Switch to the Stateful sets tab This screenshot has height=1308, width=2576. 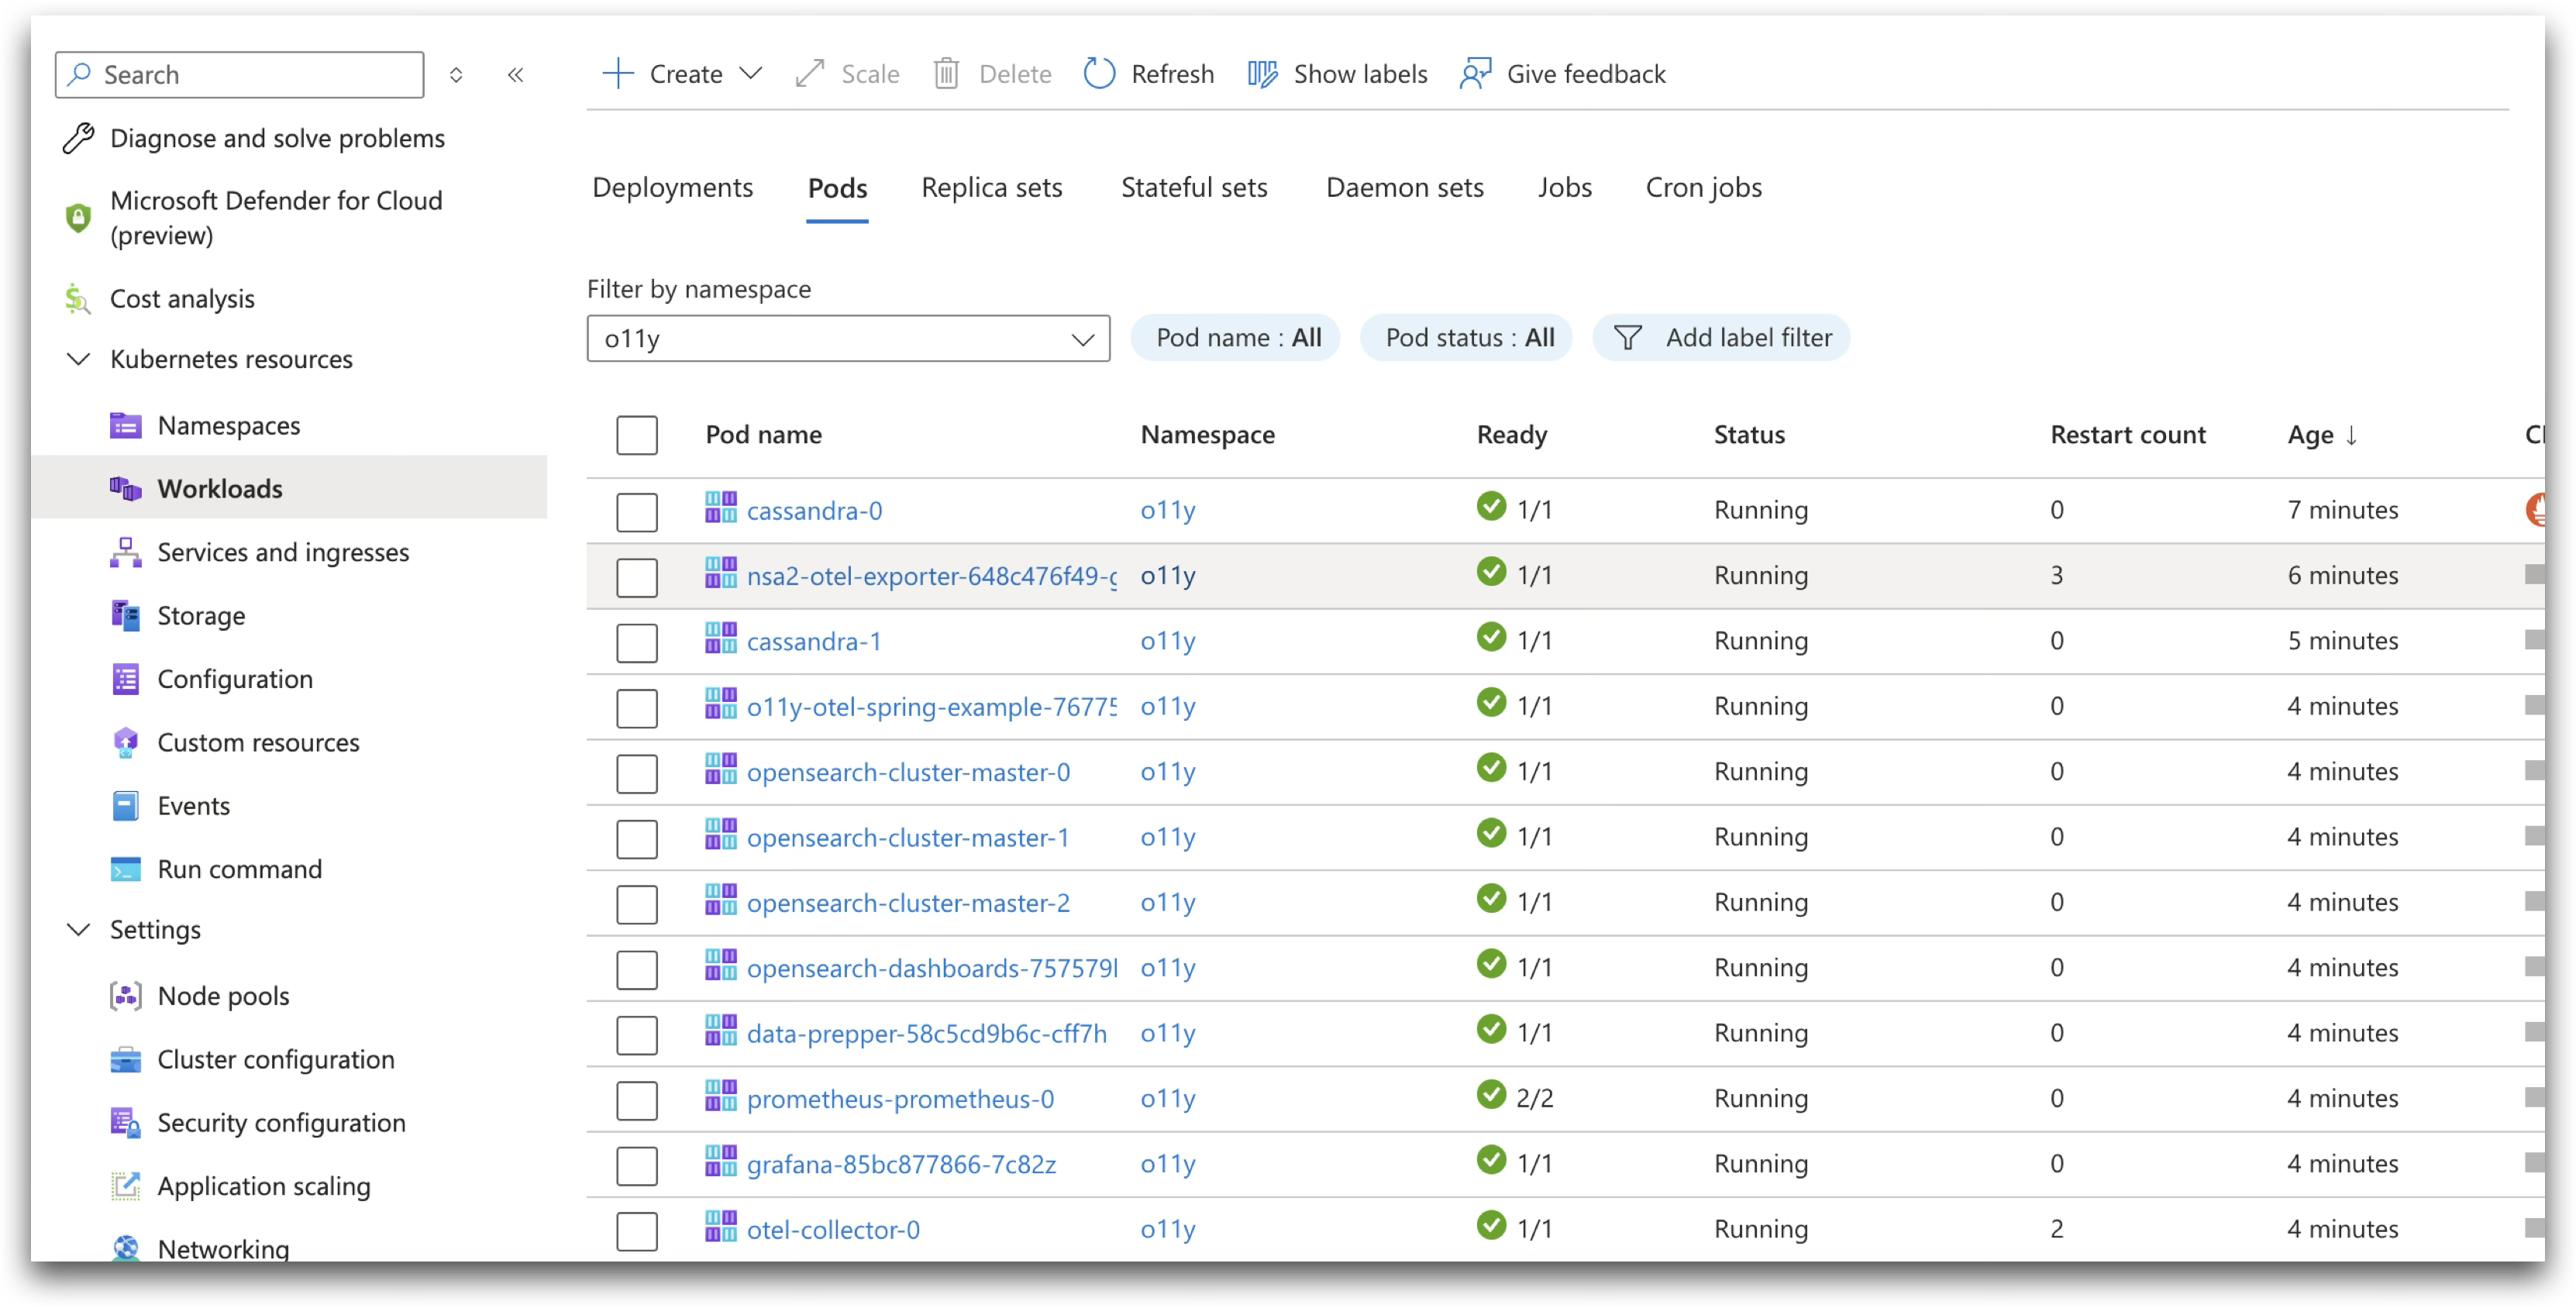click(x=1194, y=188)
